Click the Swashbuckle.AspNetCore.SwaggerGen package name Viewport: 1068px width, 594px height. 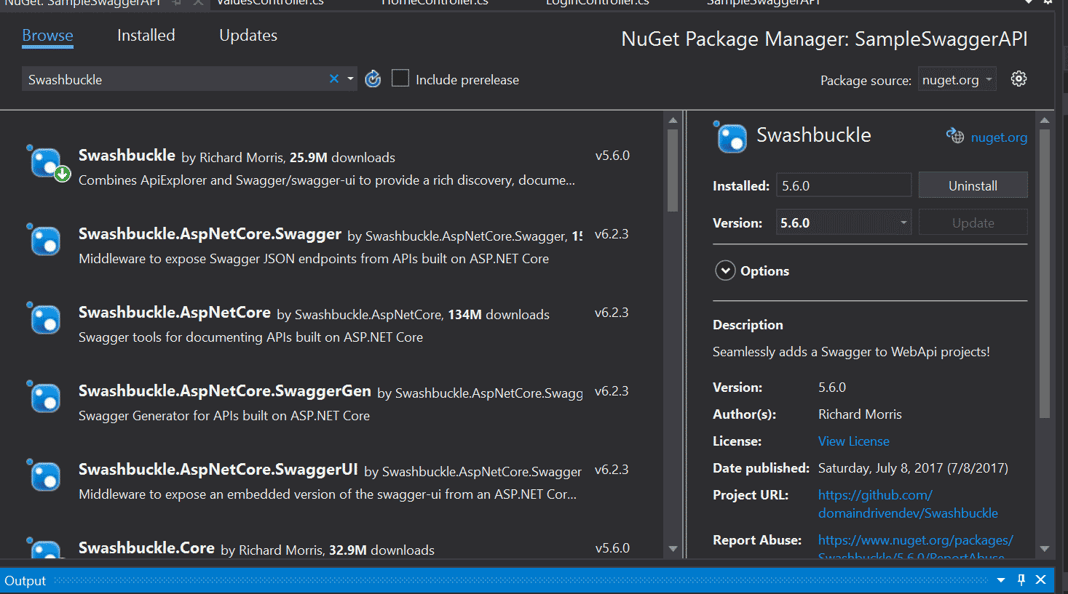point(225,390)
